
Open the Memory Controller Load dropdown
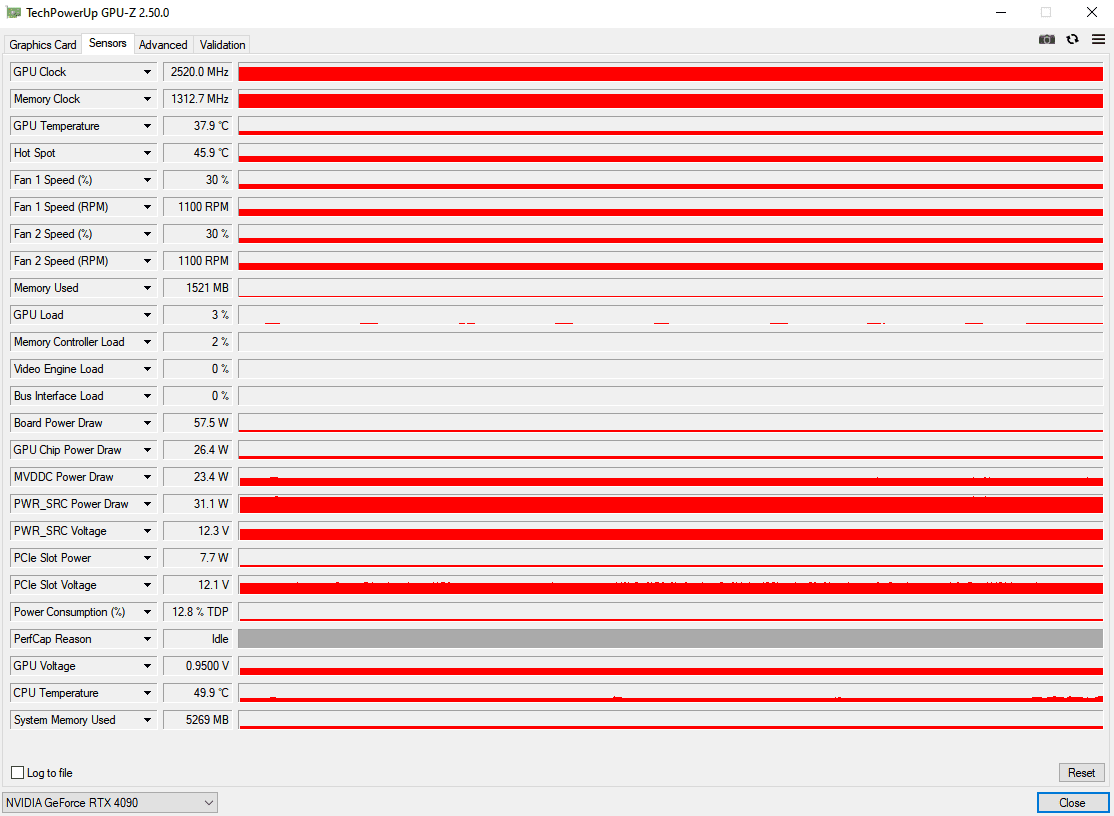pyautogui.click(x=147, y=342)
